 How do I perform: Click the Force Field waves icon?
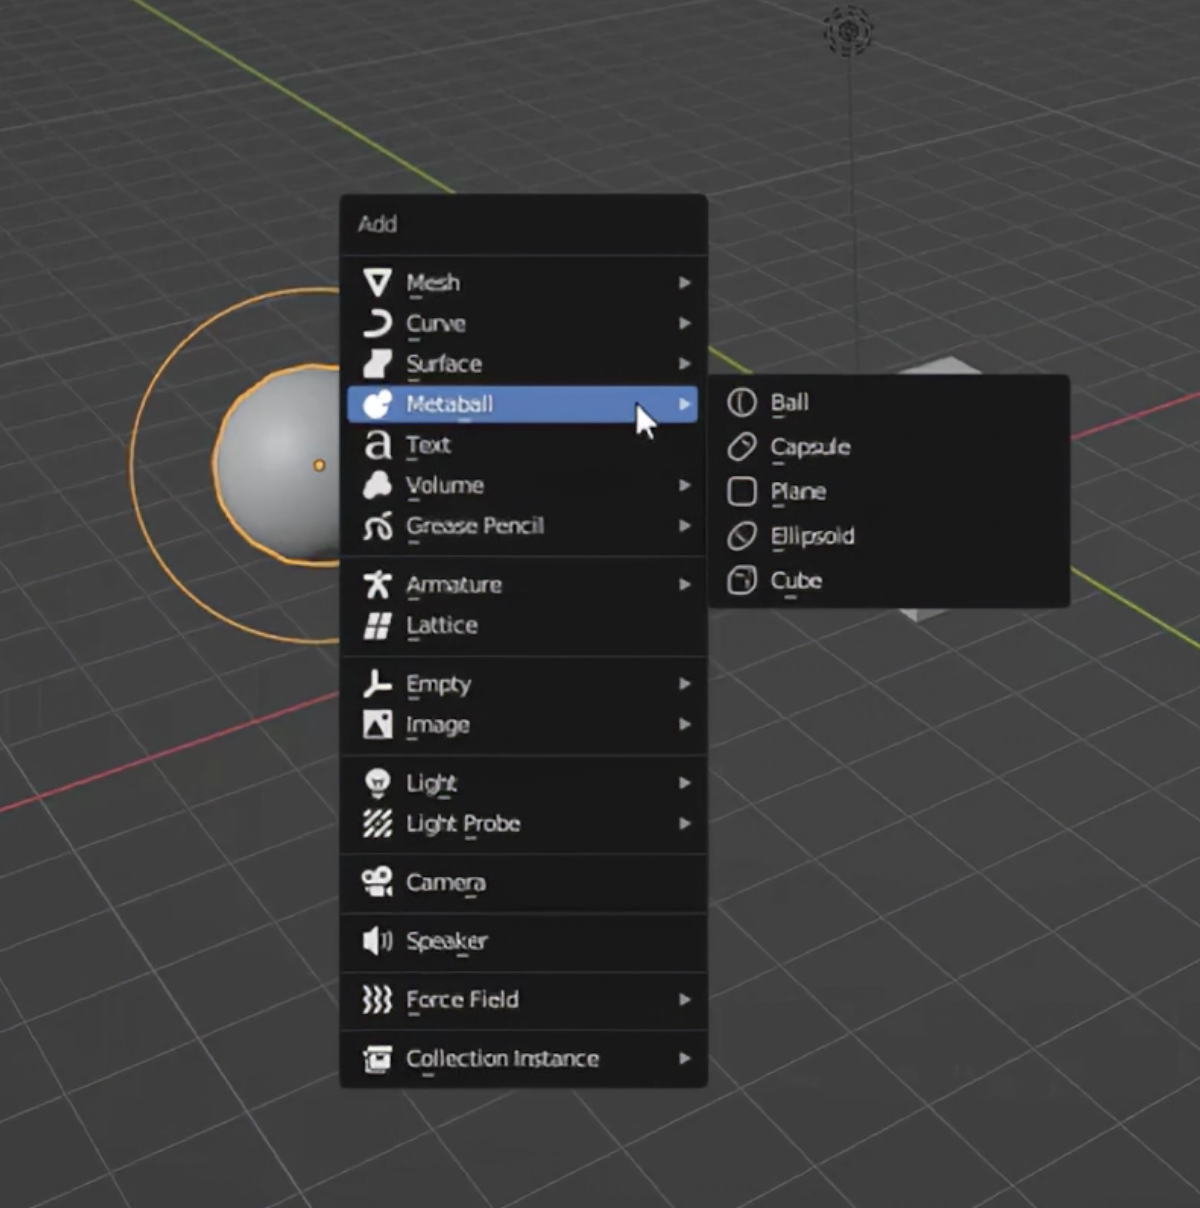pyautogui.click(x=377, y=1000)
